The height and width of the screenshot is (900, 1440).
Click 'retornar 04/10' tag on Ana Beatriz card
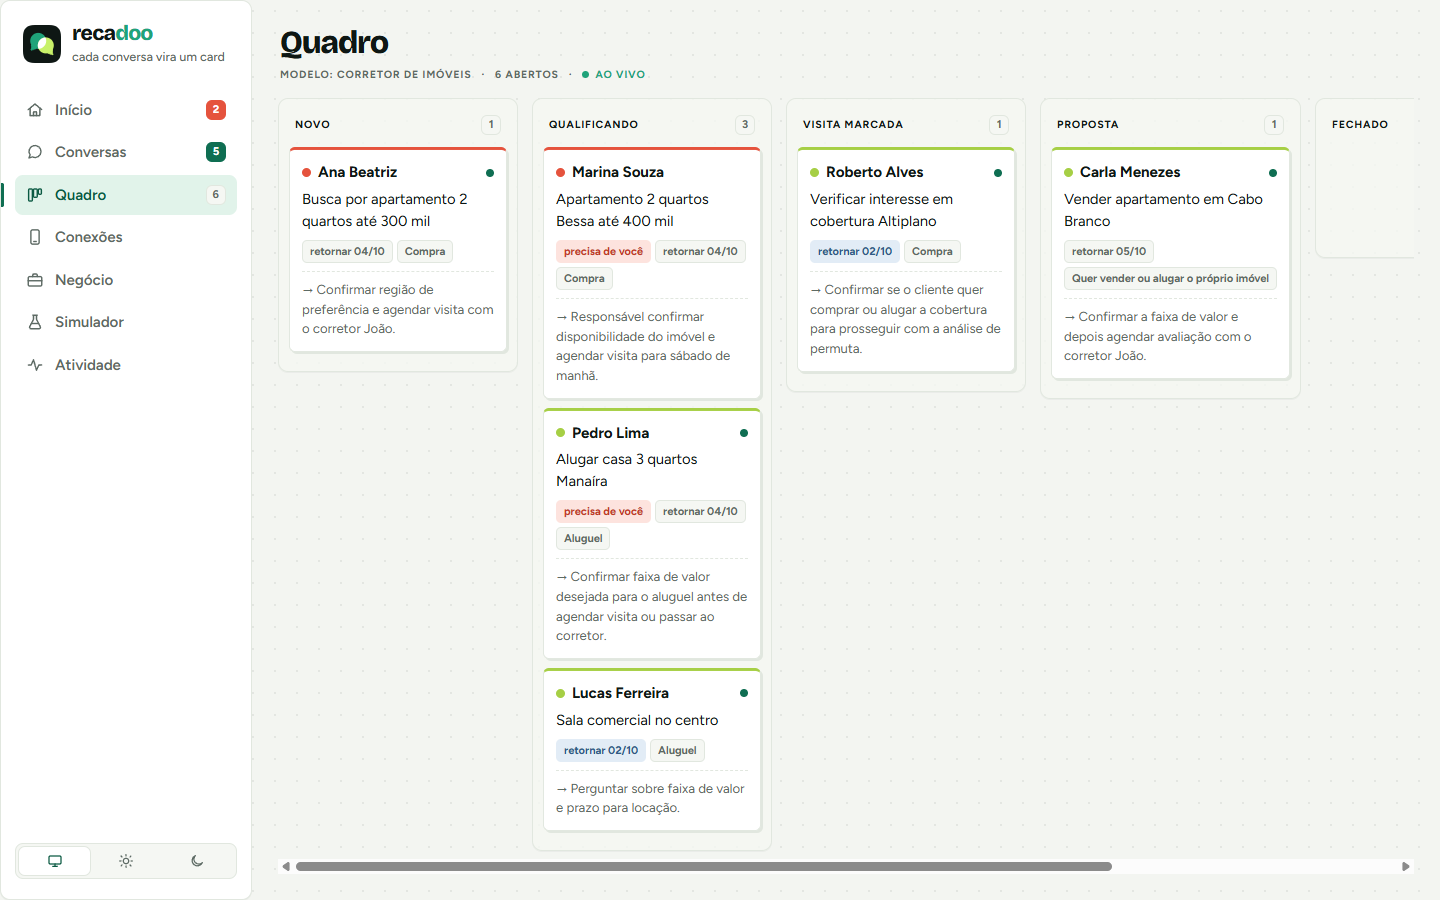tap(347, 252)
